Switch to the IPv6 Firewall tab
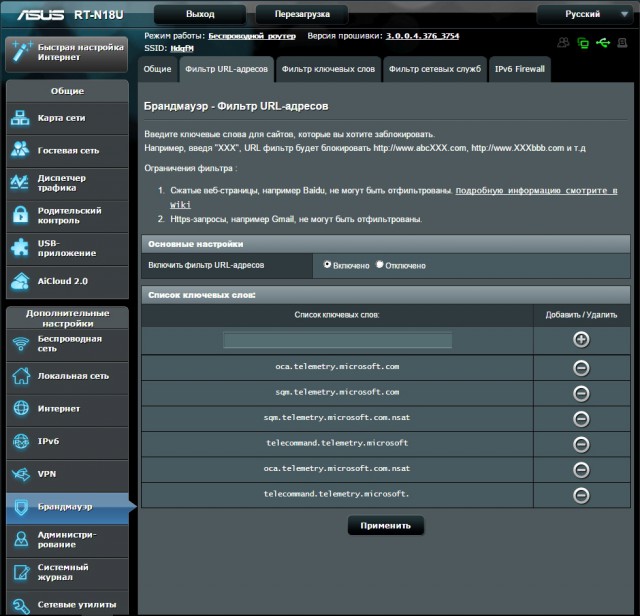Screen dimensions: 640x616 coord(520,69)
